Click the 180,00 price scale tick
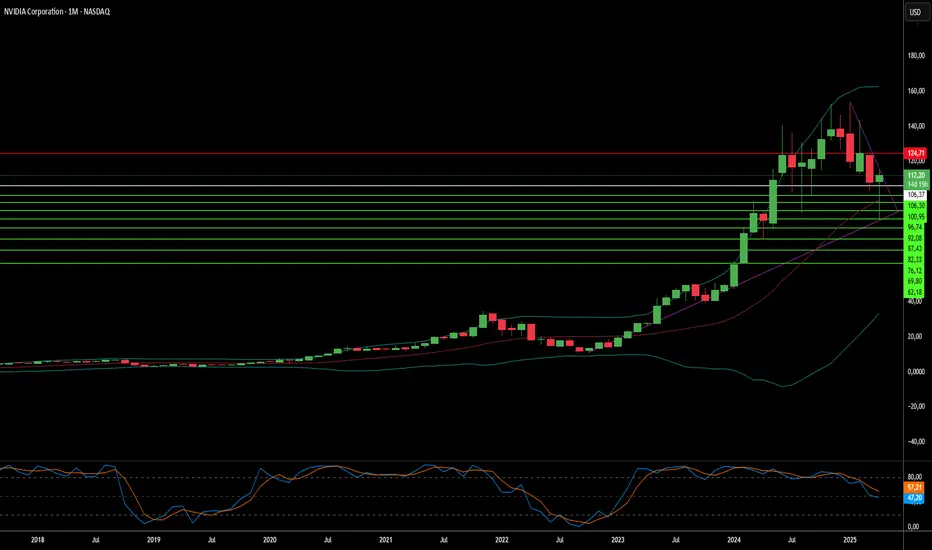This screenshot has width=932, height=550. [x=916, y=56]
